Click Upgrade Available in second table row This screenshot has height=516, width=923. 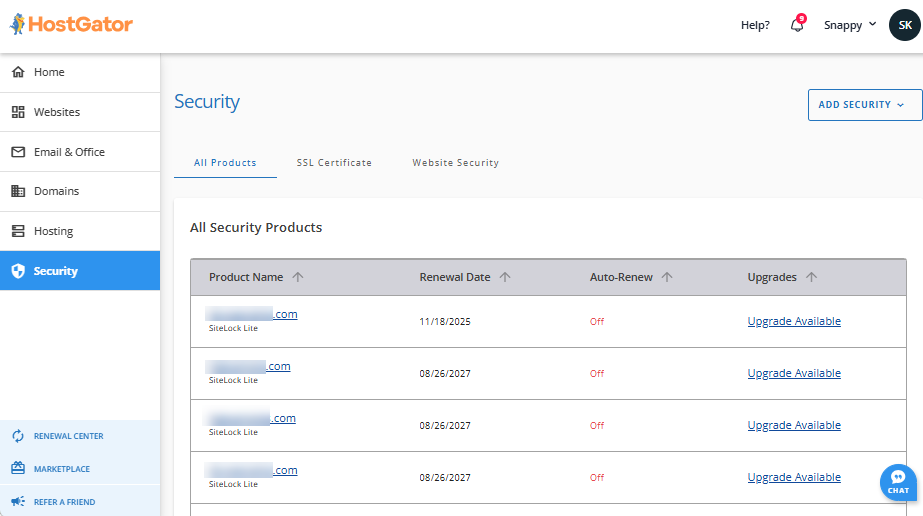(794, 373)
